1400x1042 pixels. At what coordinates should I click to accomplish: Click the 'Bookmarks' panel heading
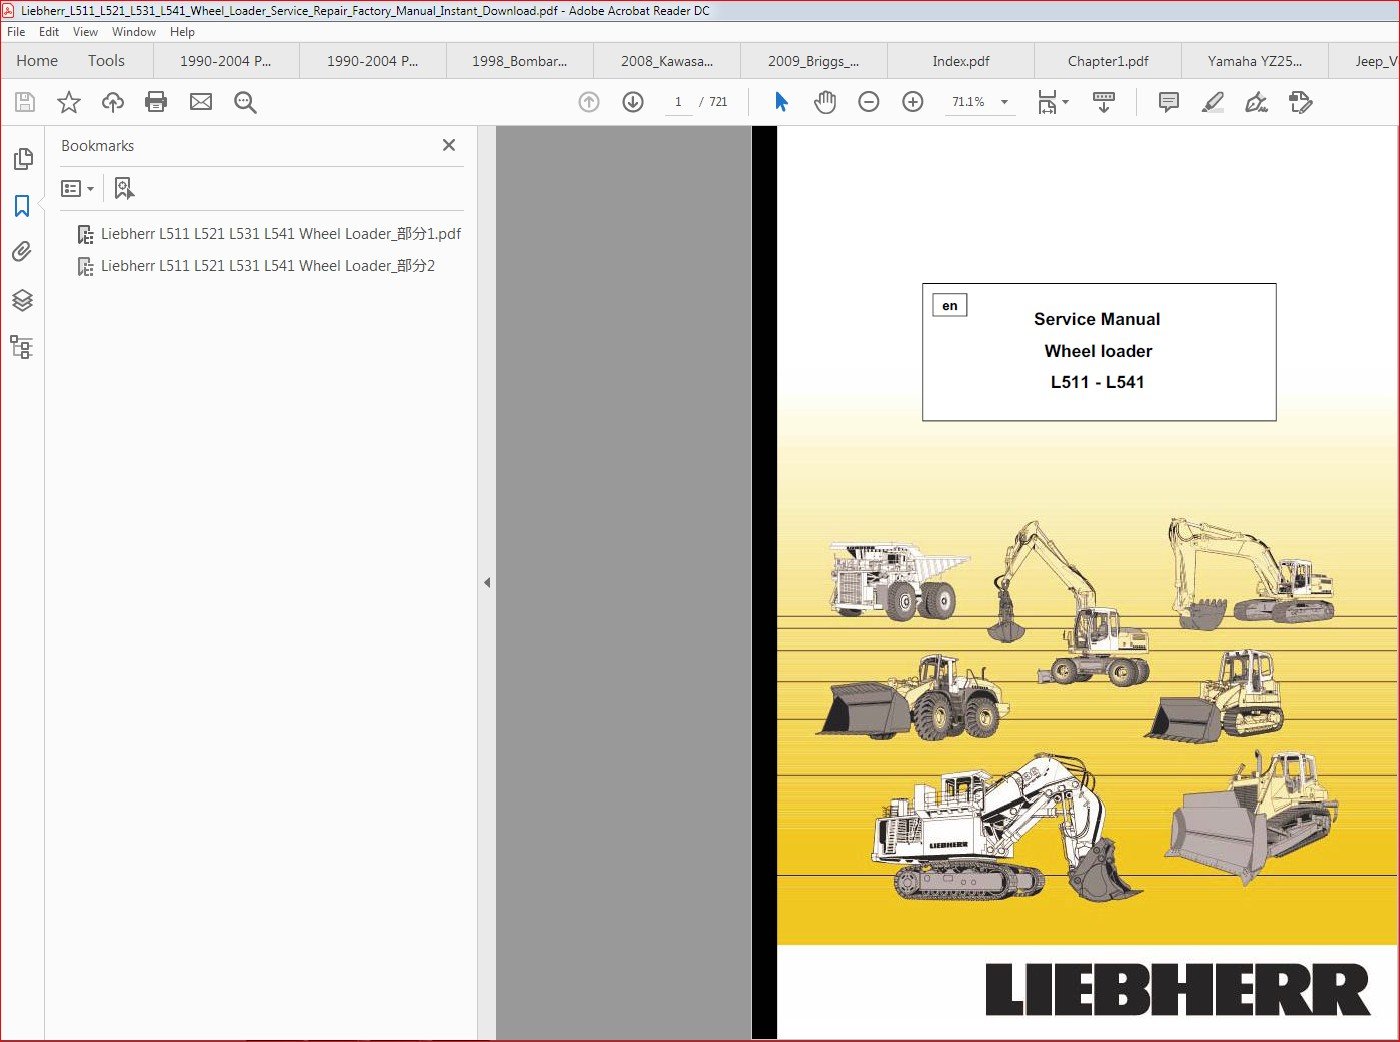(x=97, y=146)
